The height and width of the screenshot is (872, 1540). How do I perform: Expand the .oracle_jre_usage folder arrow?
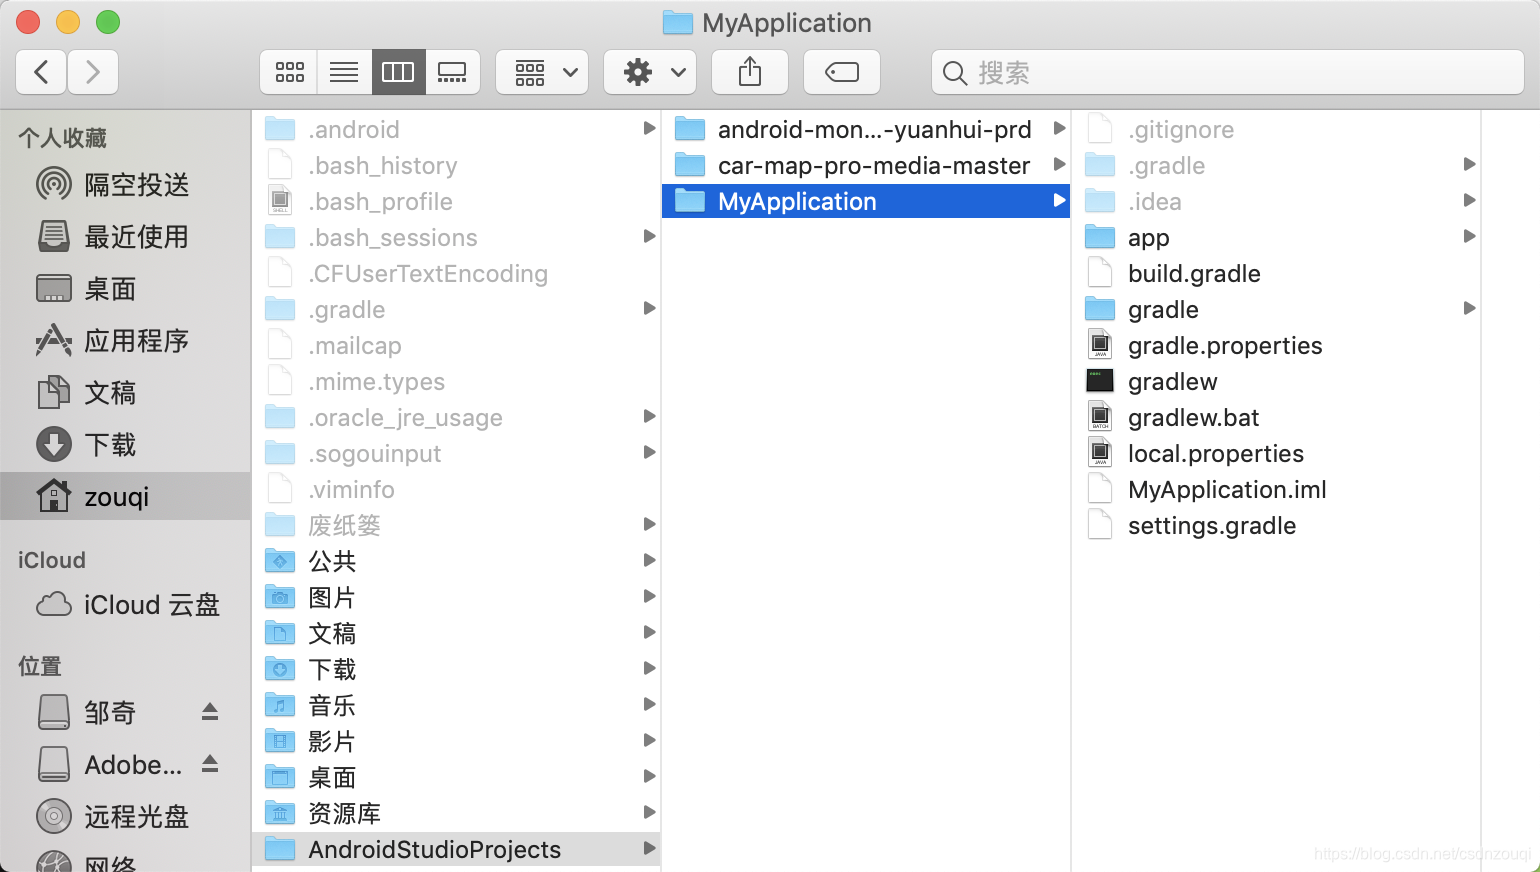click(x=649, y=417)
